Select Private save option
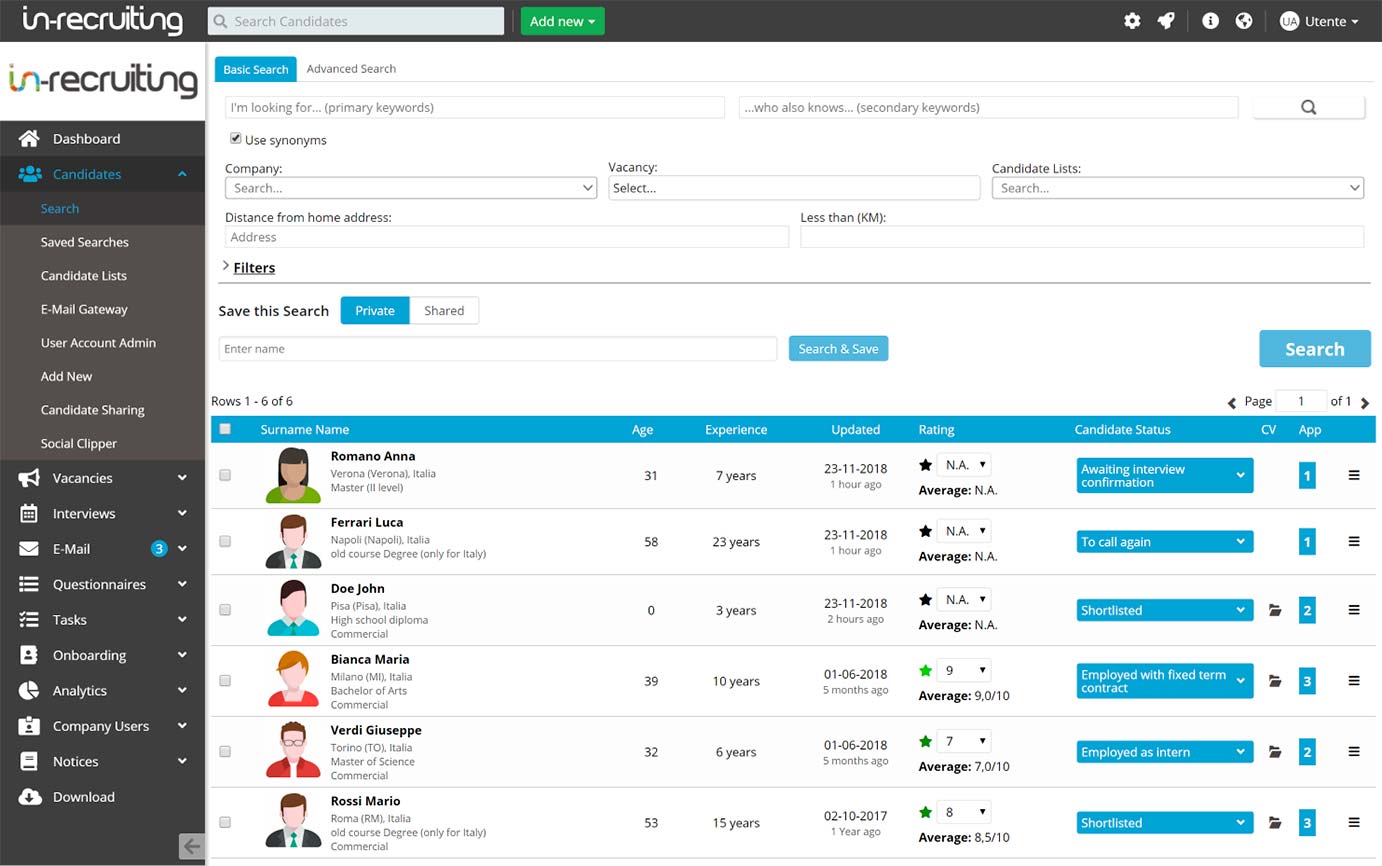This screenshot has height=866, width=1382. click(x=375, y=310)
